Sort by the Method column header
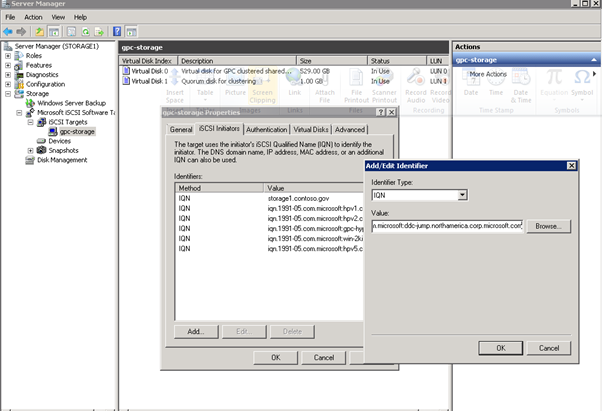The width and height of the screenshot is (602, 411). pos(219,188)
